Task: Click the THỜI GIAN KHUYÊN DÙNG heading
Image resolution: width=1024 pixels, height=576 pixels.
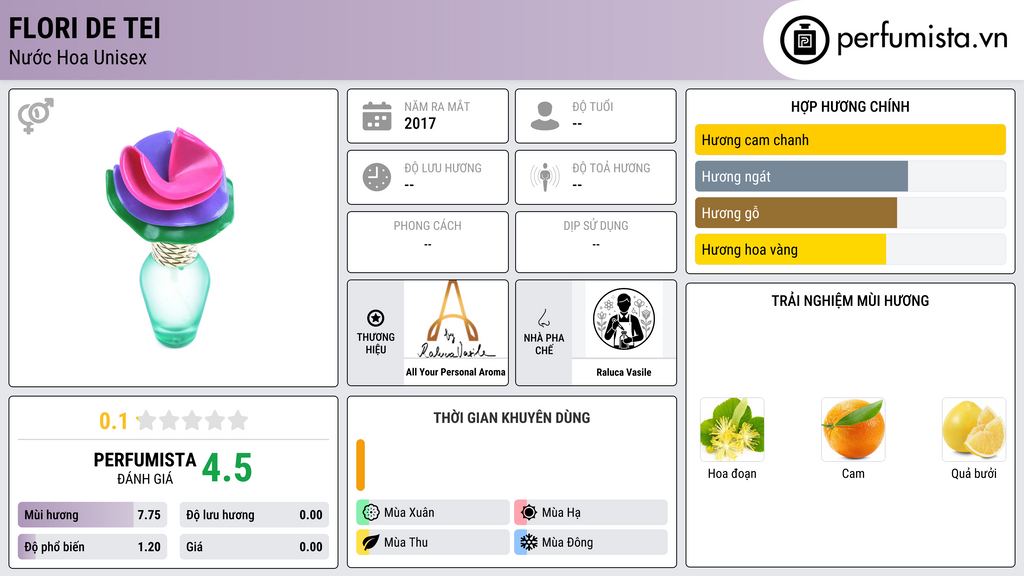Action: (x=512, y=417)
